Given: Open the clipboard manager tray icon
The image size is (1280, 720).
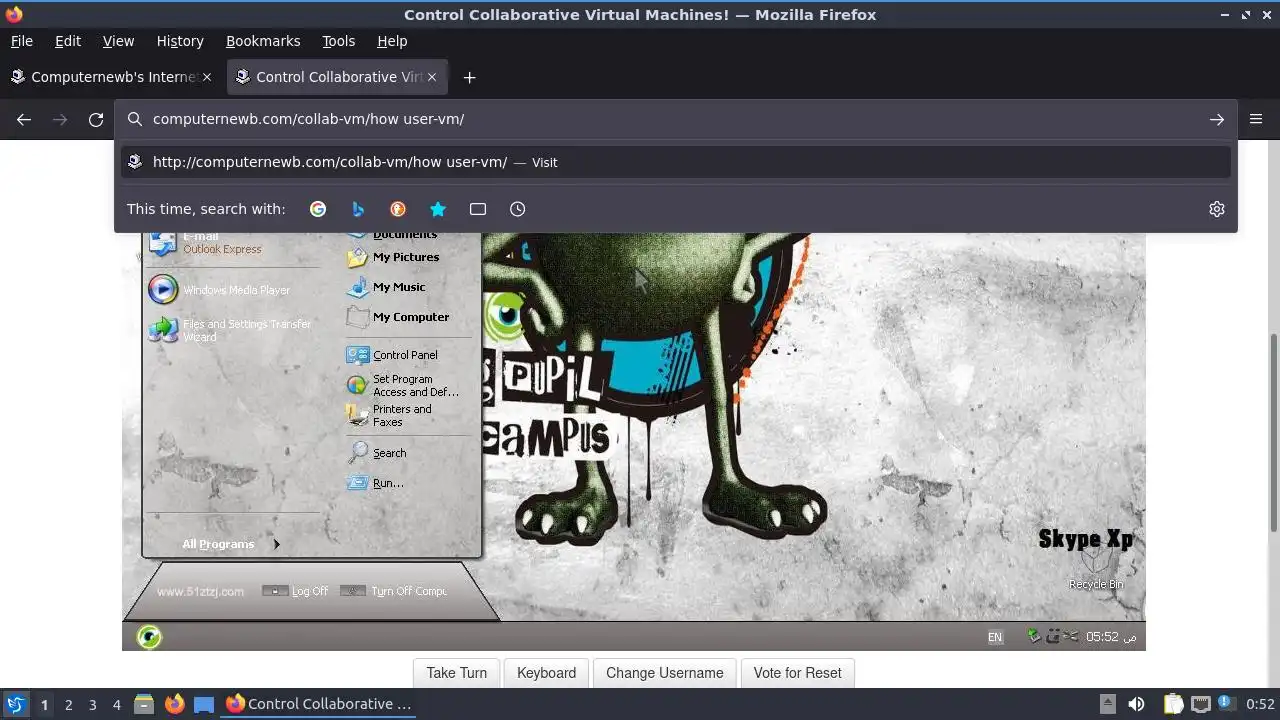Looking at the screenshot, I should 1174,704.
